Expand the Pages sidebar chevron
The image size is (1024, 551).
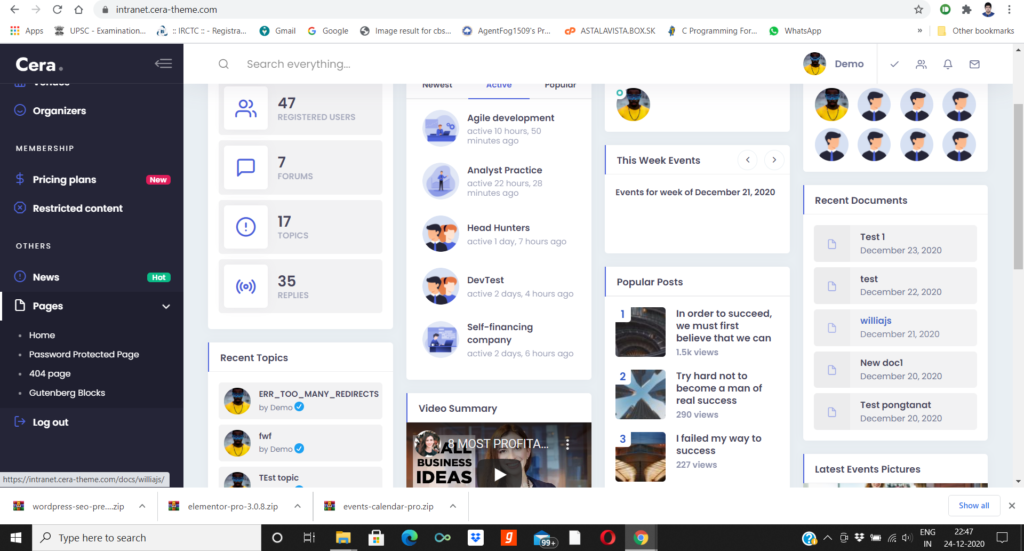(x=166, y=306)
